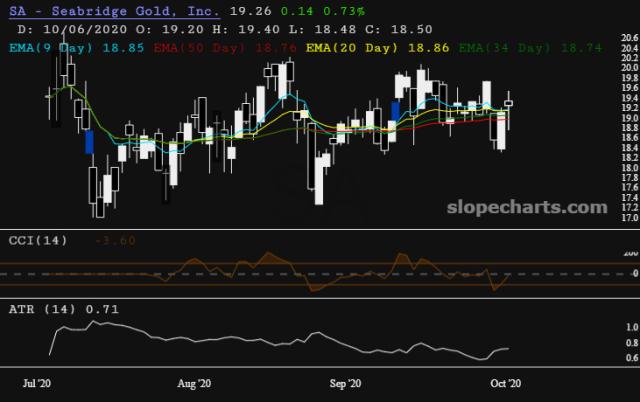Click the 17.0 price axis label
Image resolution: width=640 pixels, height=402 pixels.
629,218
